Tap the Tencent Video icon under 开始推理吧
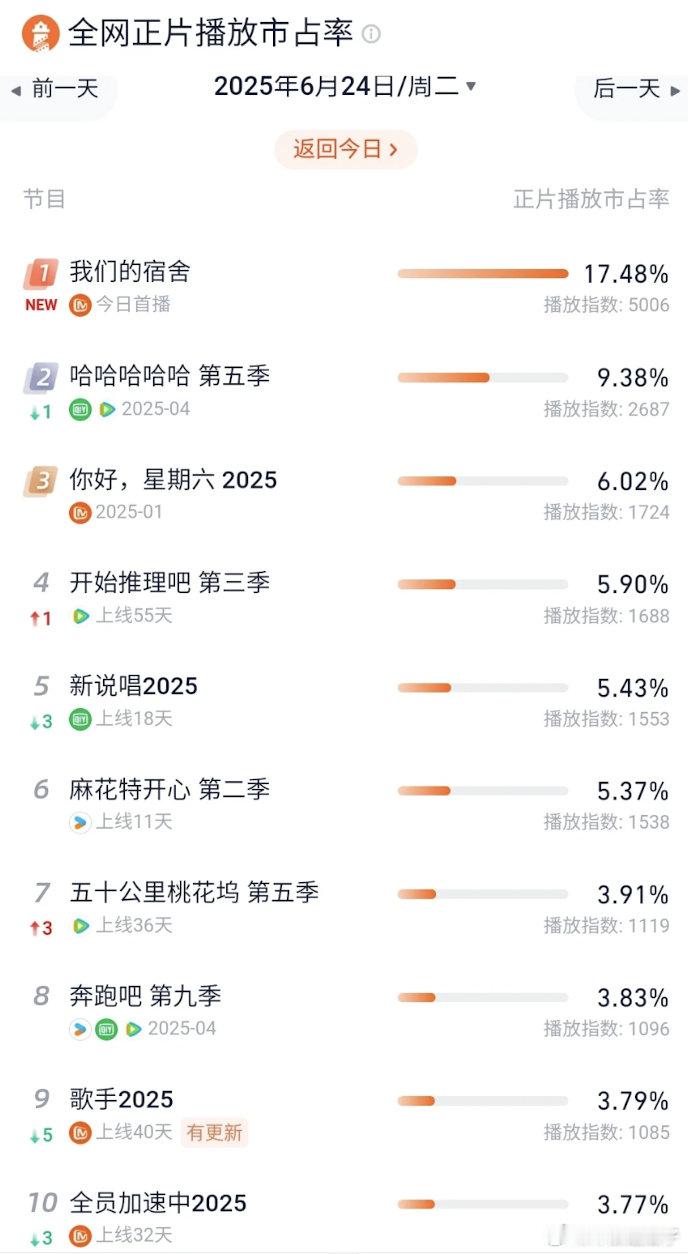The image size is (688, 1254). point(81,616)
